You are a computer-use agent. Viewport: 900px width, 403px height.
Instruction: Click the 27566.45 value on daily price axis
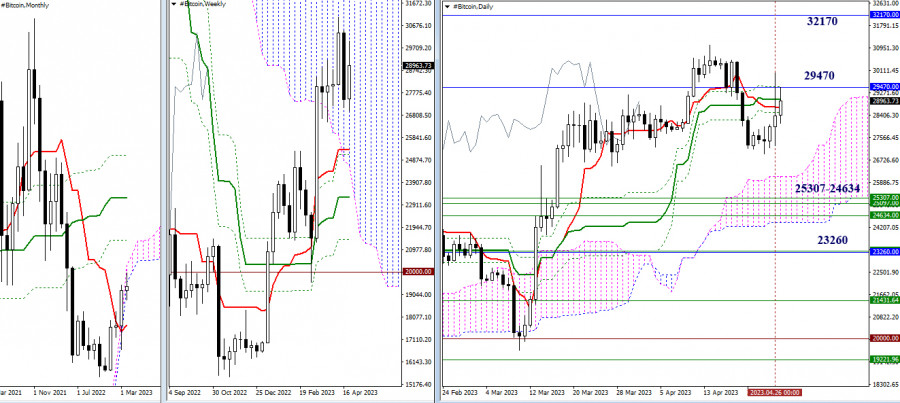pyautogui.click(x=885, y=138)
